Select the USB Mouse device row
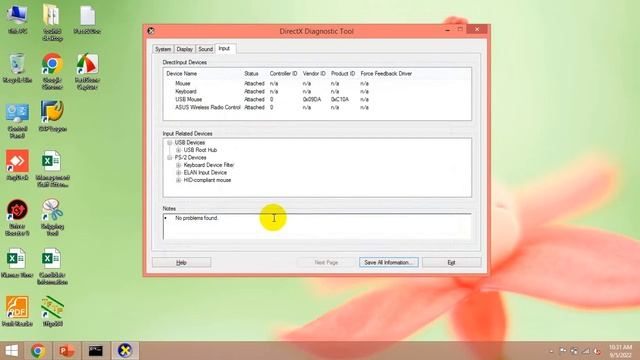Viewport: 640px width, 360px height. tap(317, 99)
